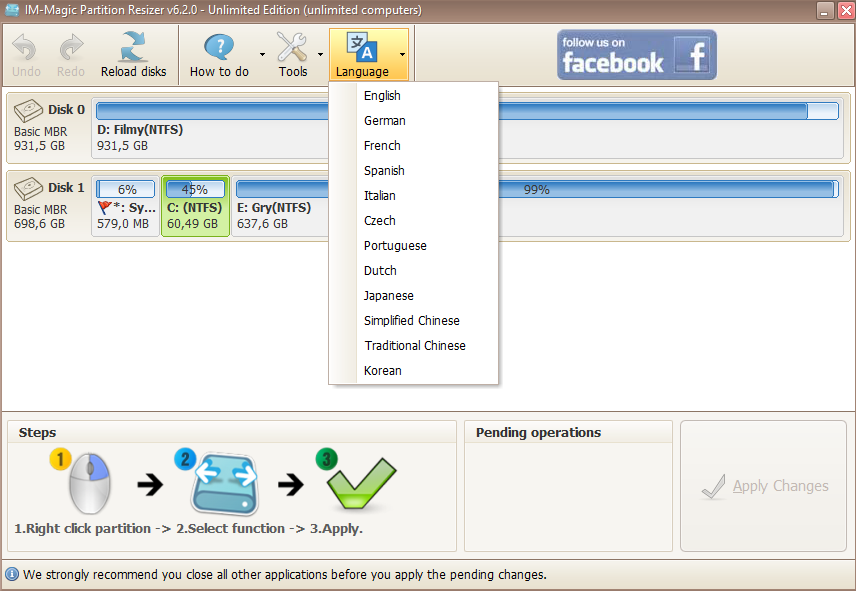
Task: Open the follow us on facebook banner
Action: (637, 55)
